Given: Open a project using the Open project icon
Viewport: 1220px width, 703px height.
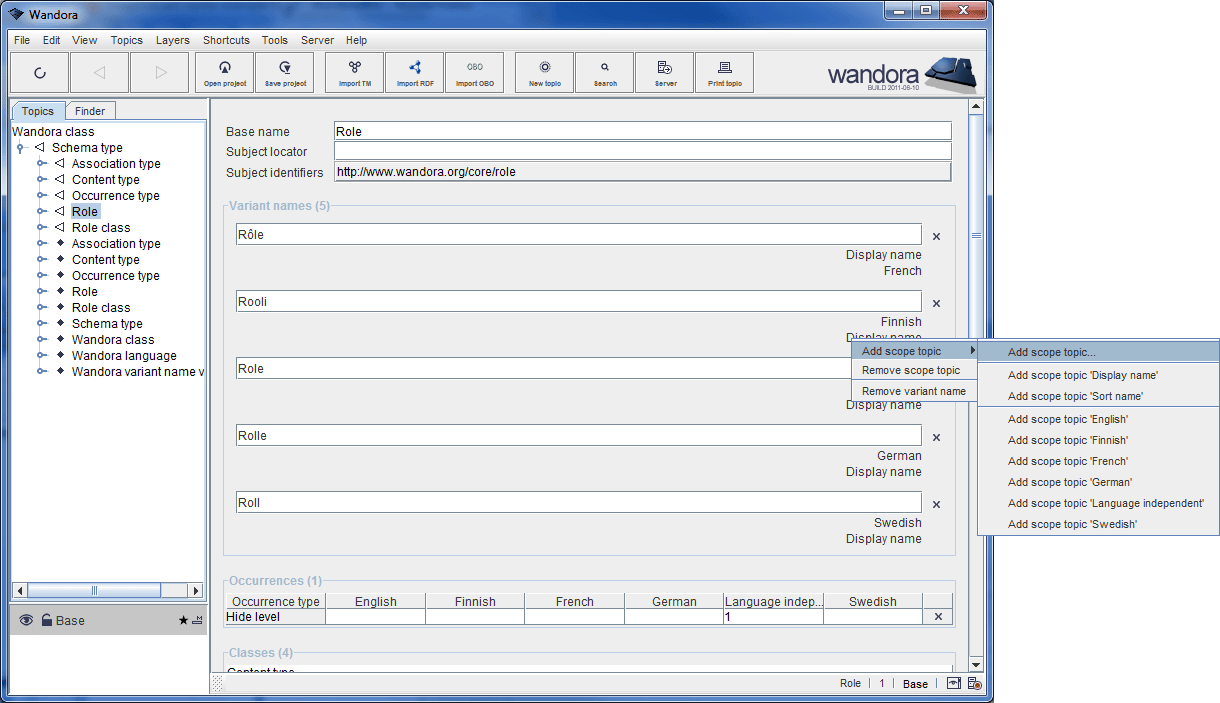Looking at the screenshot, I should click(224, 72).
